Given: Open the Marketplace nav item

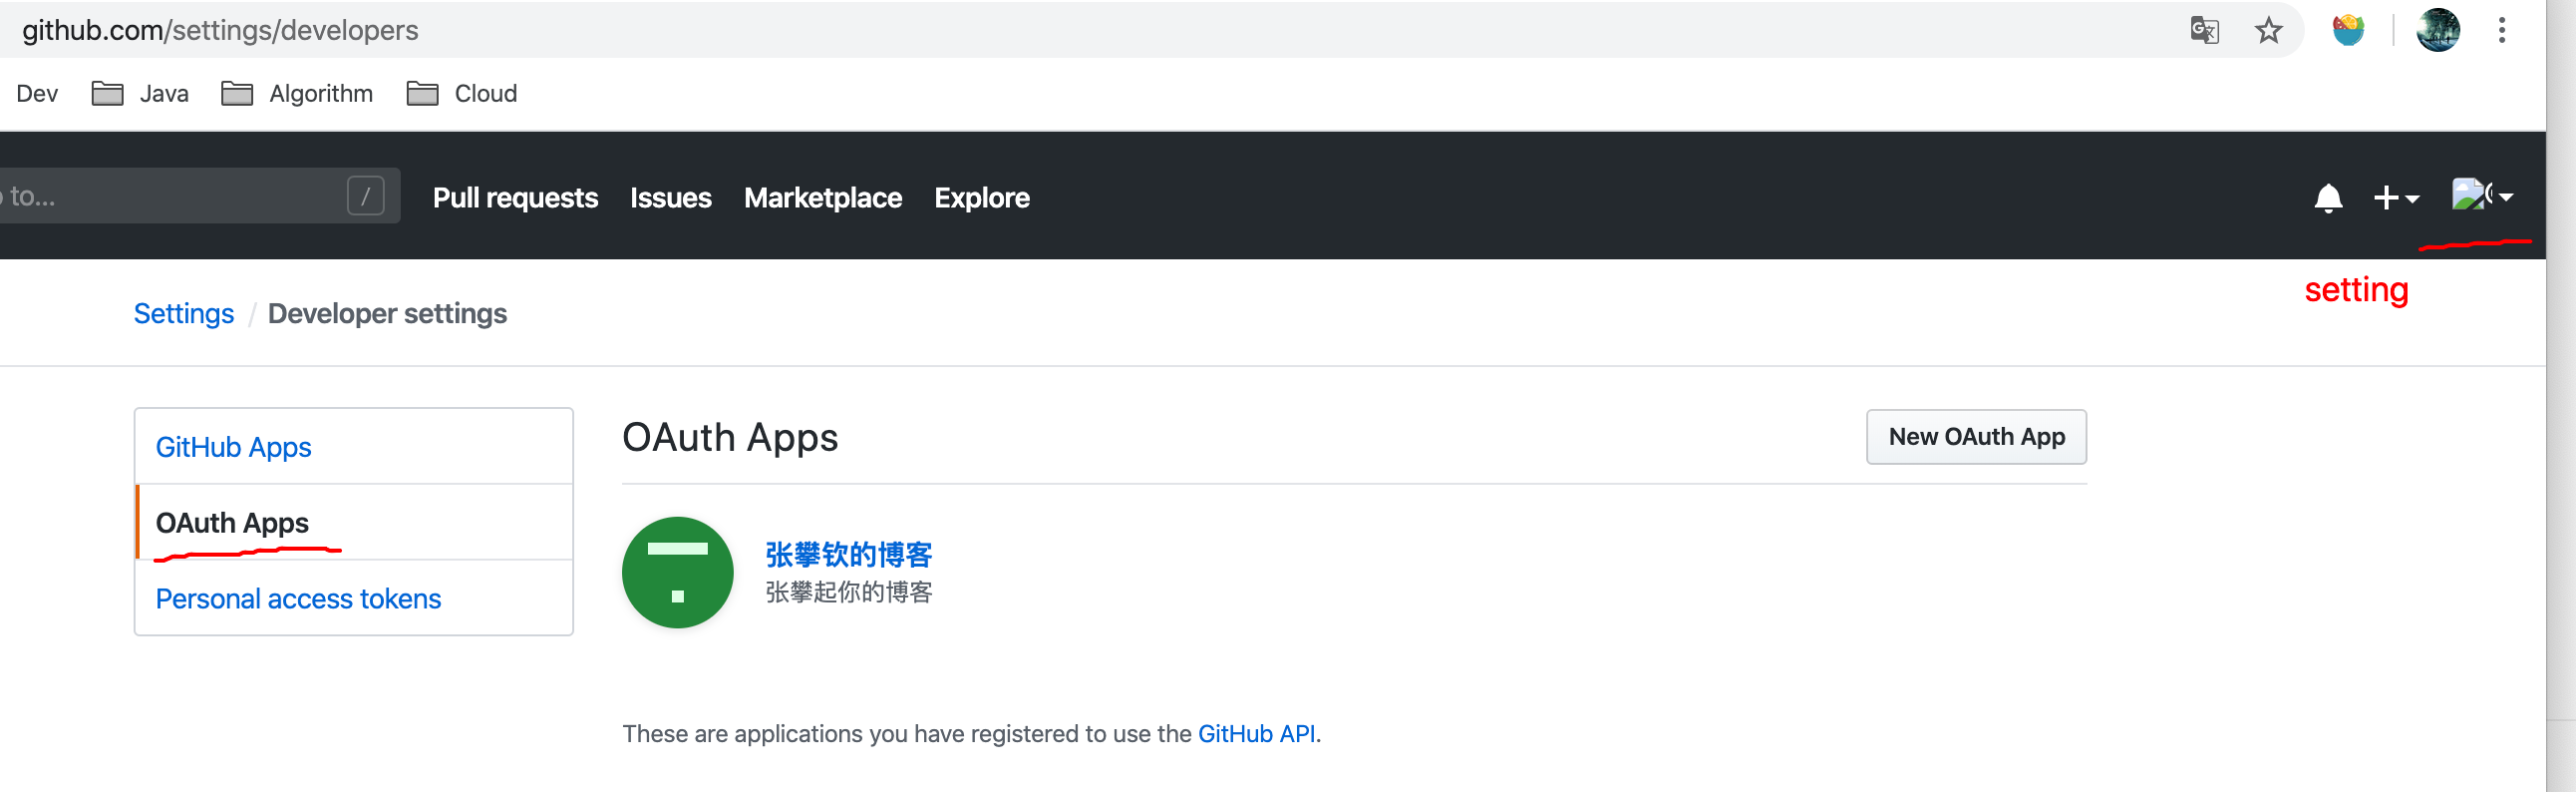Looking at the screenshot, I should tap(822, 198).
